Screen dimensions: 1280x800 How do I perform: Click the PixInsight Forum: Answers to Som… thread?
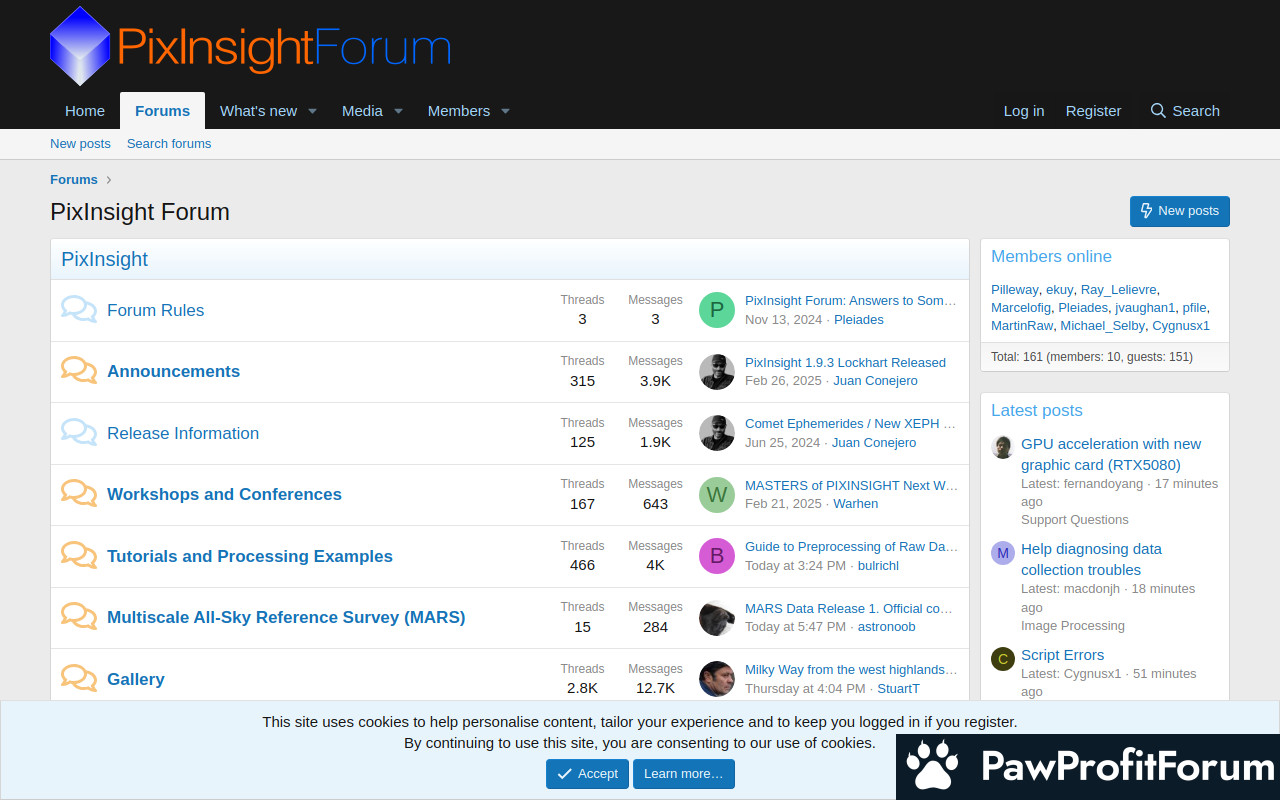[851, 301]
